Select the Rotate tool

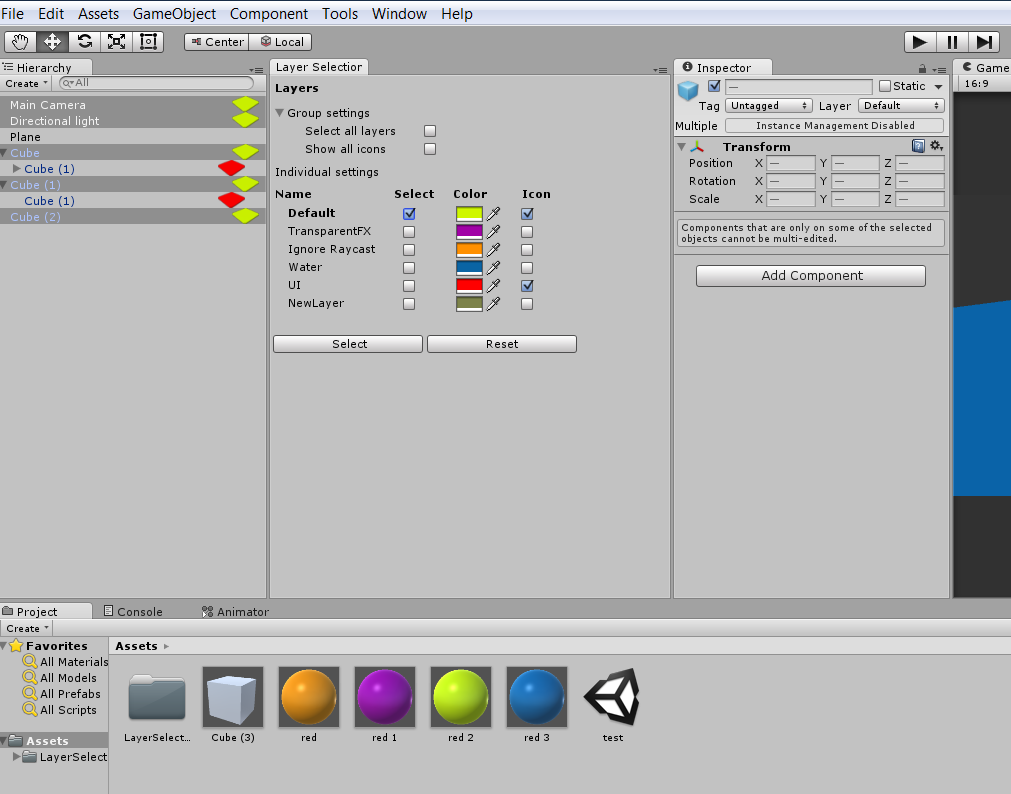pos(84,42)
